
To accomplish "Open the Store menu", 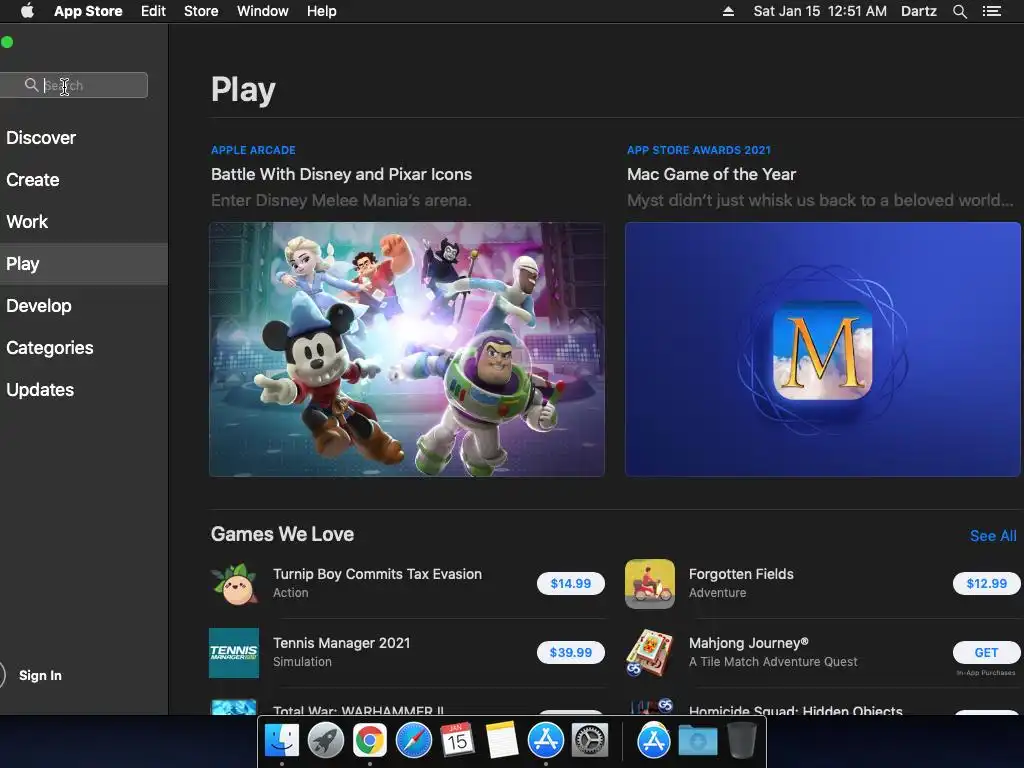I will tap(201, 11).
